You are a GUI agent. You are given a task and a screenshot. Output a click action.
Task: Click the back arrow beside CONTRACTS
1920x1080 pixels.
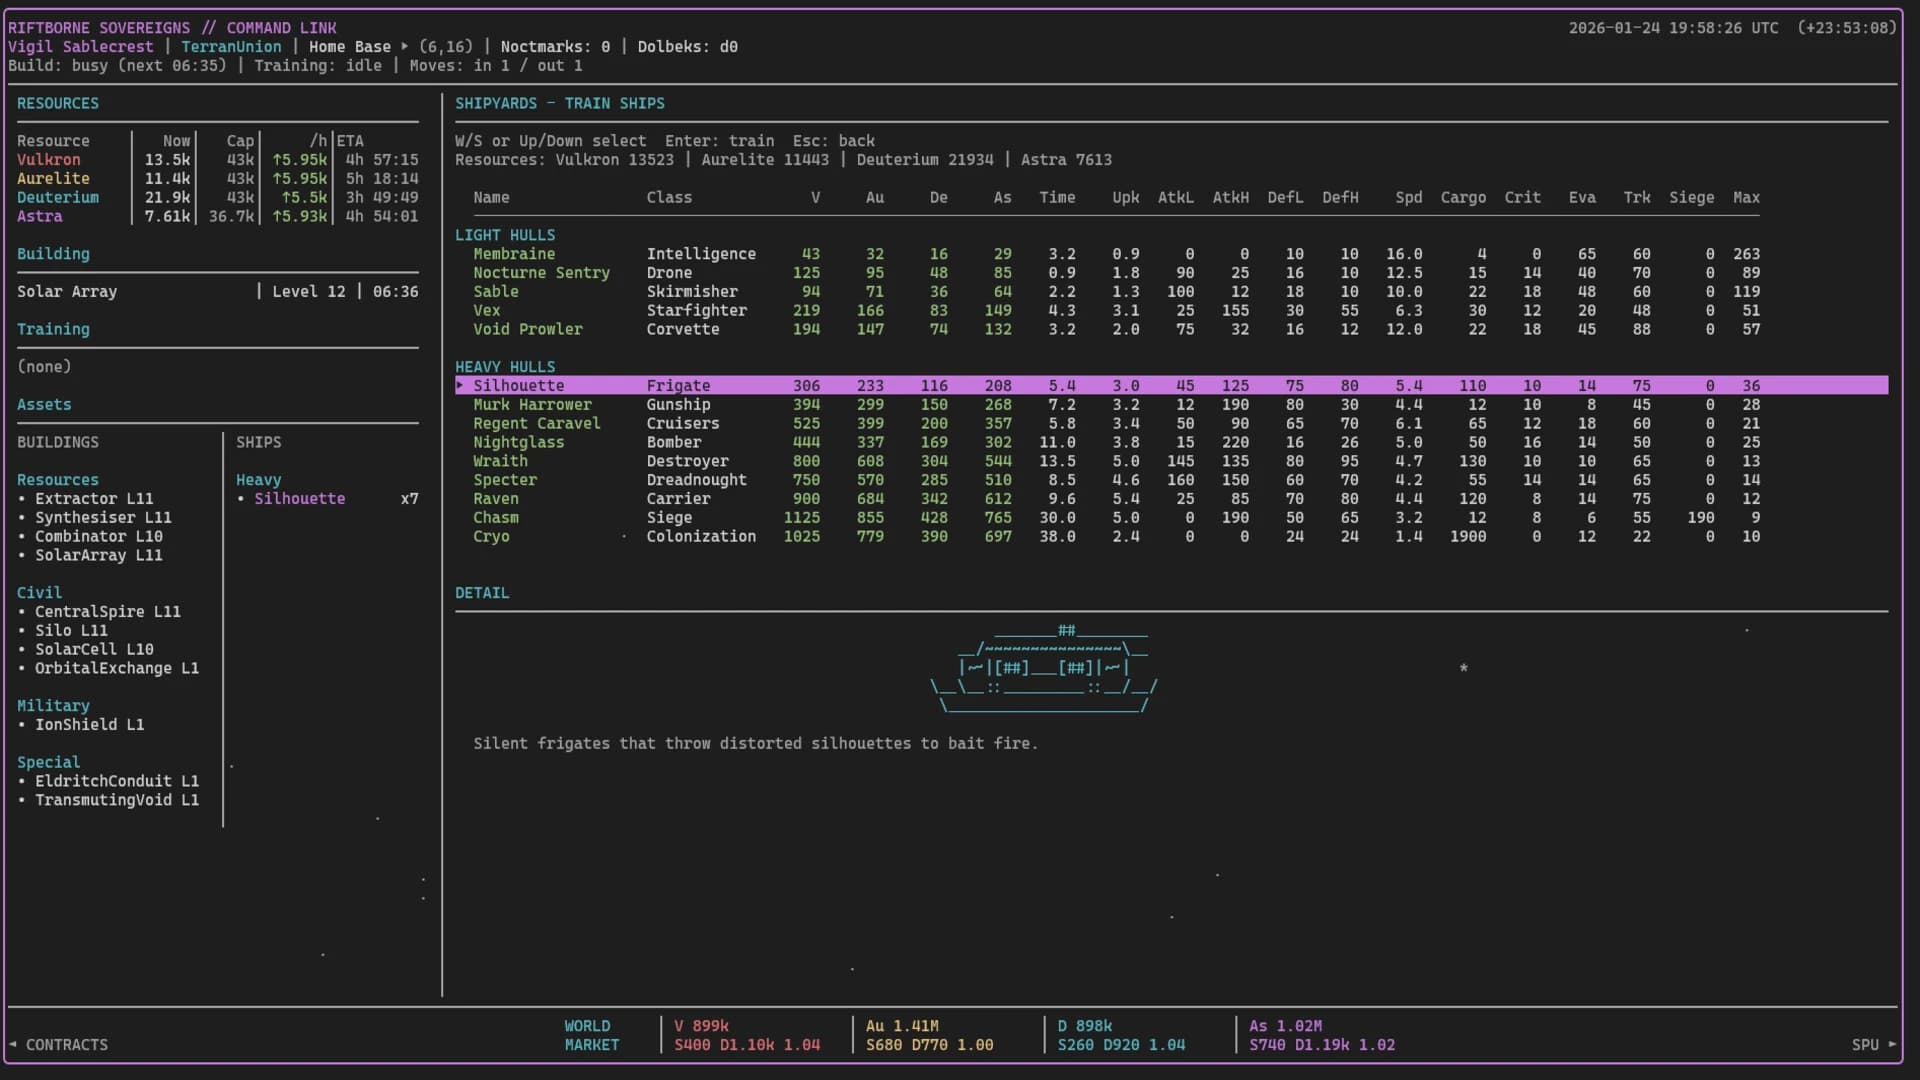[12, 1044]
